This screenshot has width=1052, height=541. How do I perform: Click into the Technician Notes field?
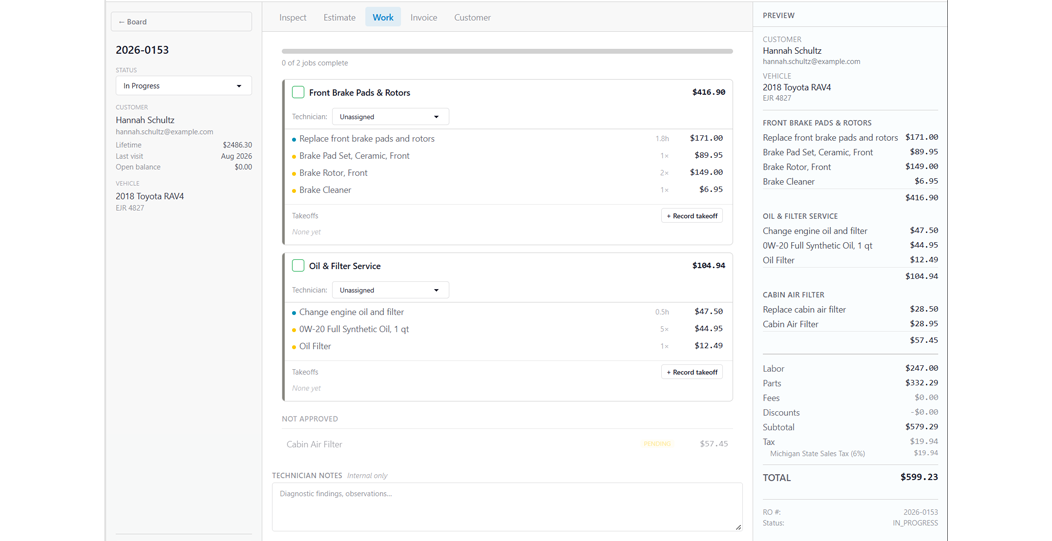[507, 507]
